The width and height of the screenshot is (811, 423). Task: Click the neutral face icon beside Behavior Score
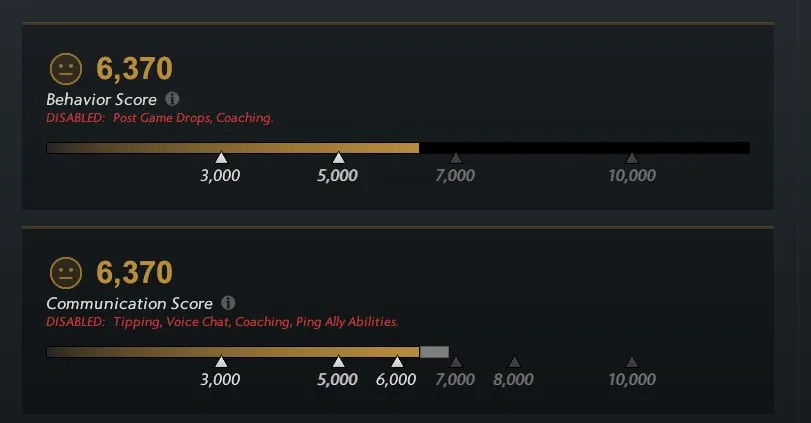click(66, 69)
